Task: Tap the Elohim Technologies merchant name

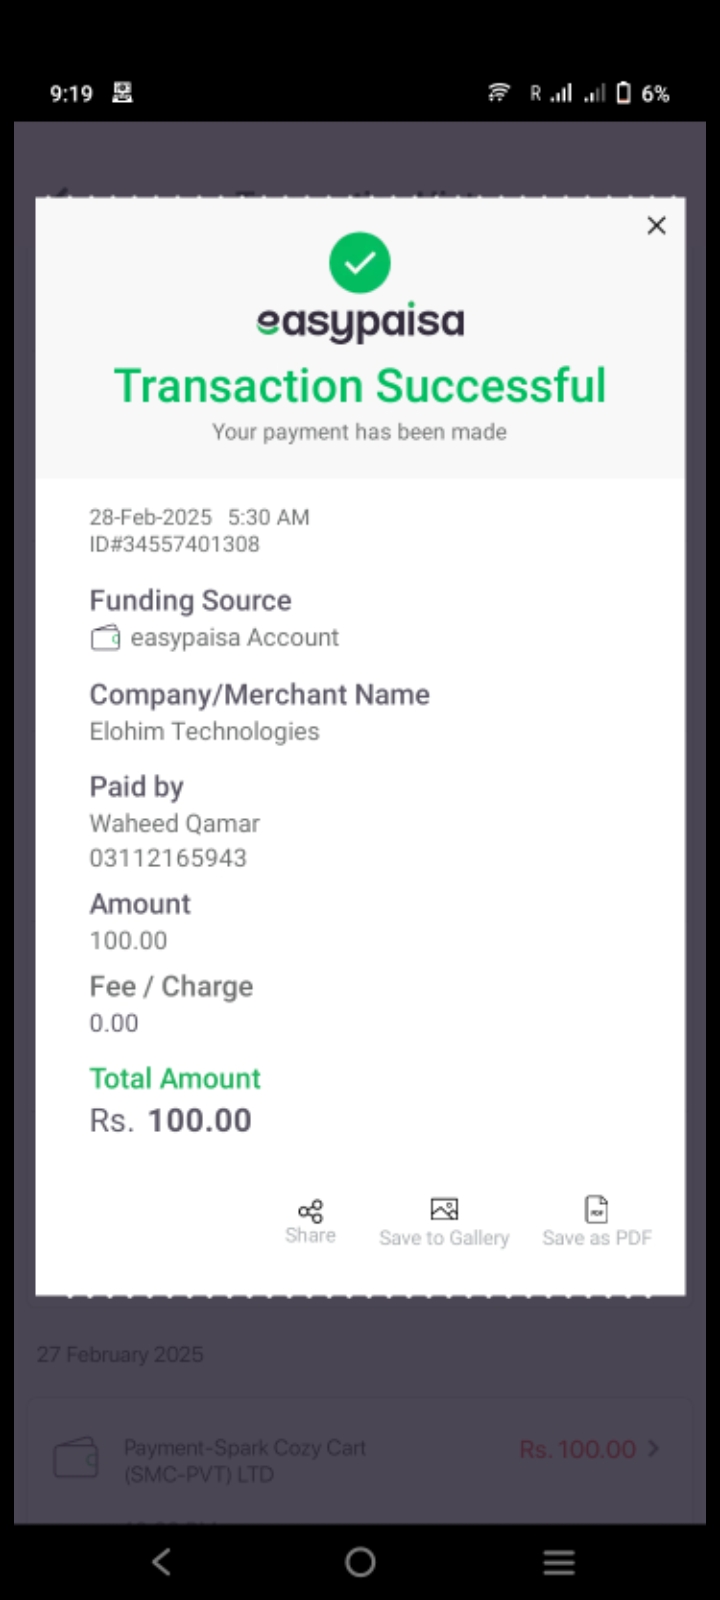Action: tap(205, 732)
